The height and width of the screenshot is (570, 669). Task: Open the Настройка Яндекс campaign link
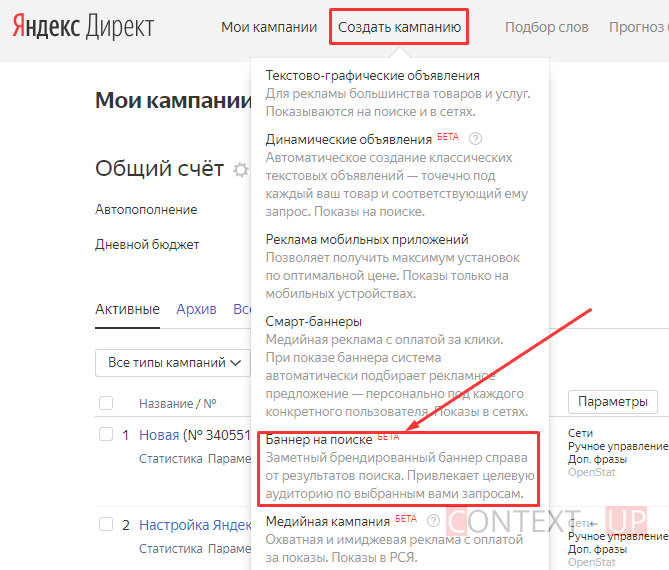195,525
